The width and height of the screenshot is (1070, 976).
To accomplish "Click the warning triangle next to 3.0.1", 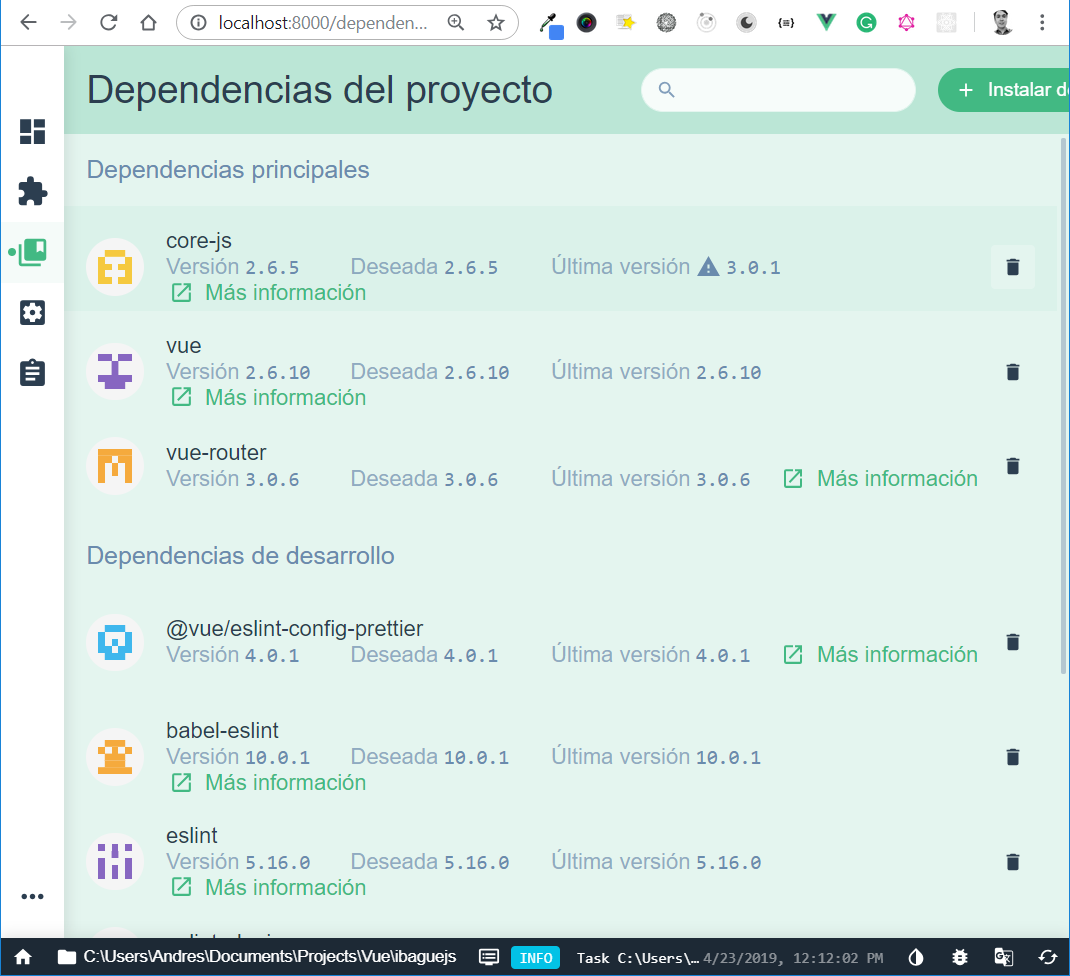I will coord(708,267).
